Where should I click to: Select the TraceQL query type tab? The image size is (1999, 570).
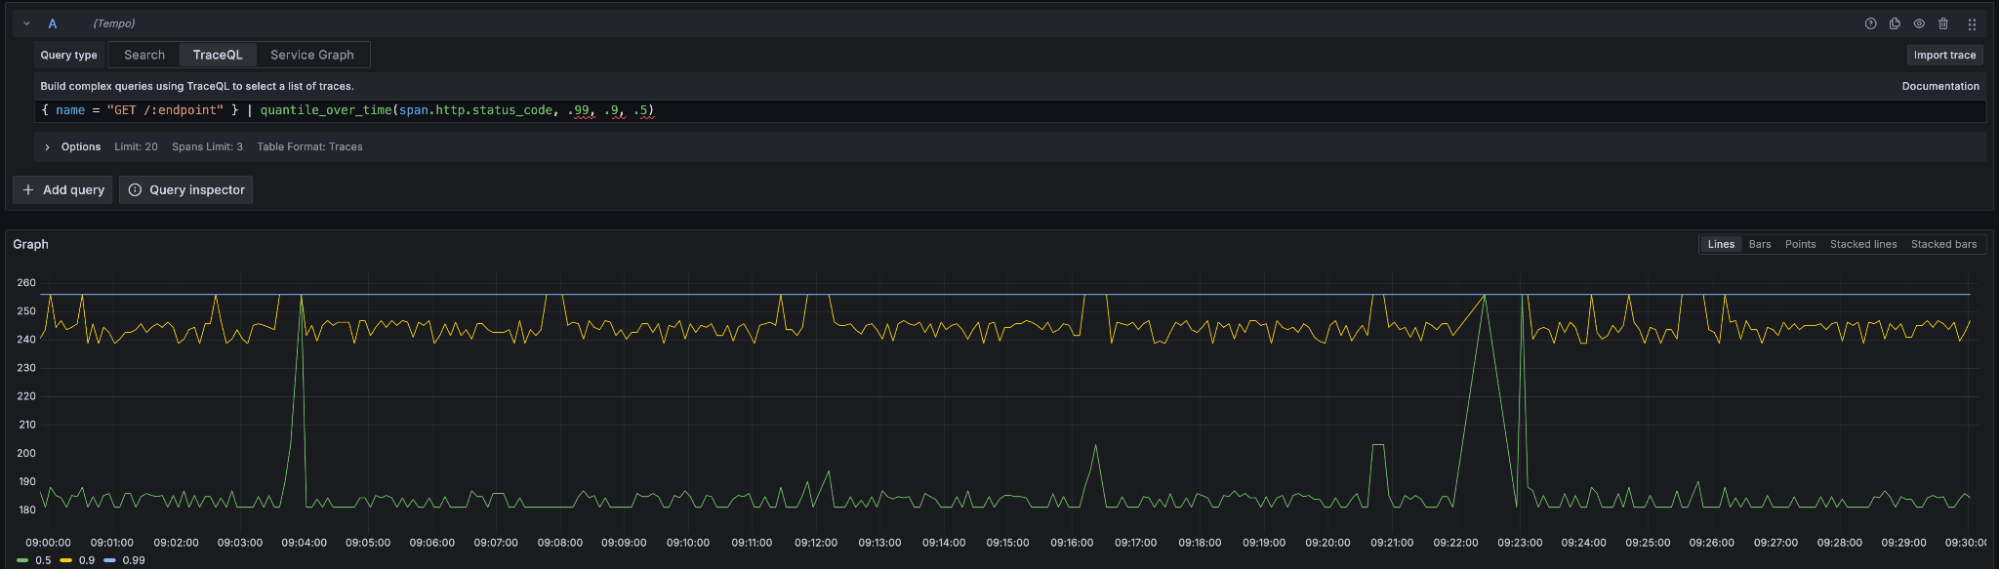(x=217, y=55)
